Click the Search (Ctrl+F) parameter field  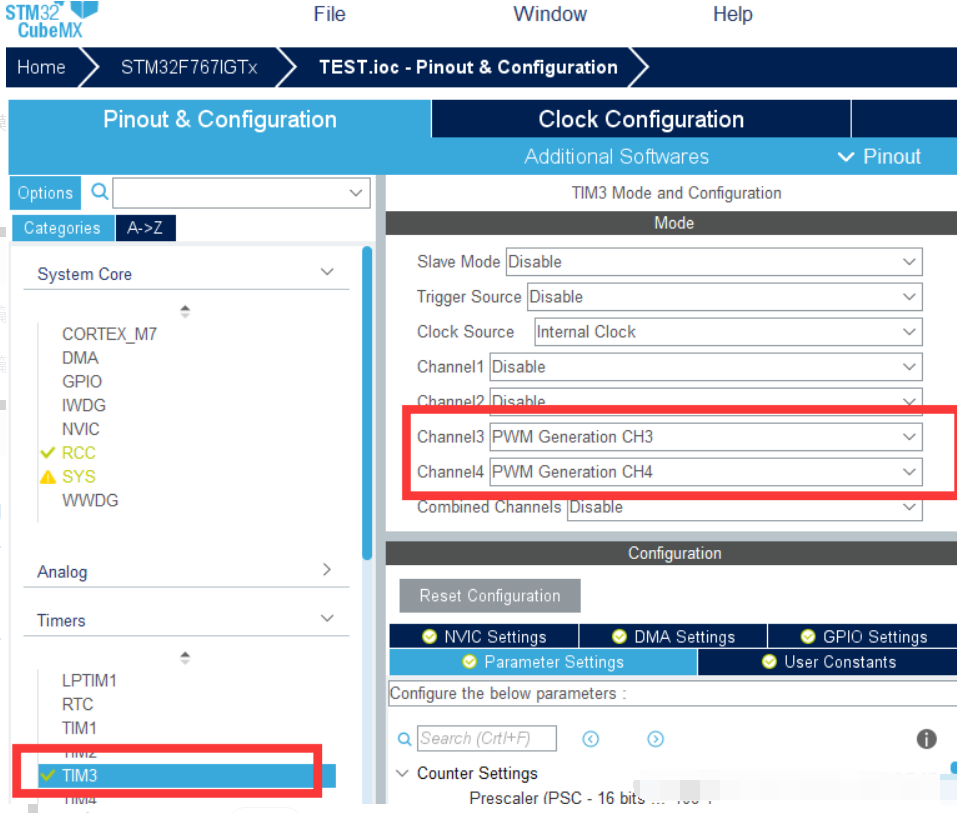point(487,739)
